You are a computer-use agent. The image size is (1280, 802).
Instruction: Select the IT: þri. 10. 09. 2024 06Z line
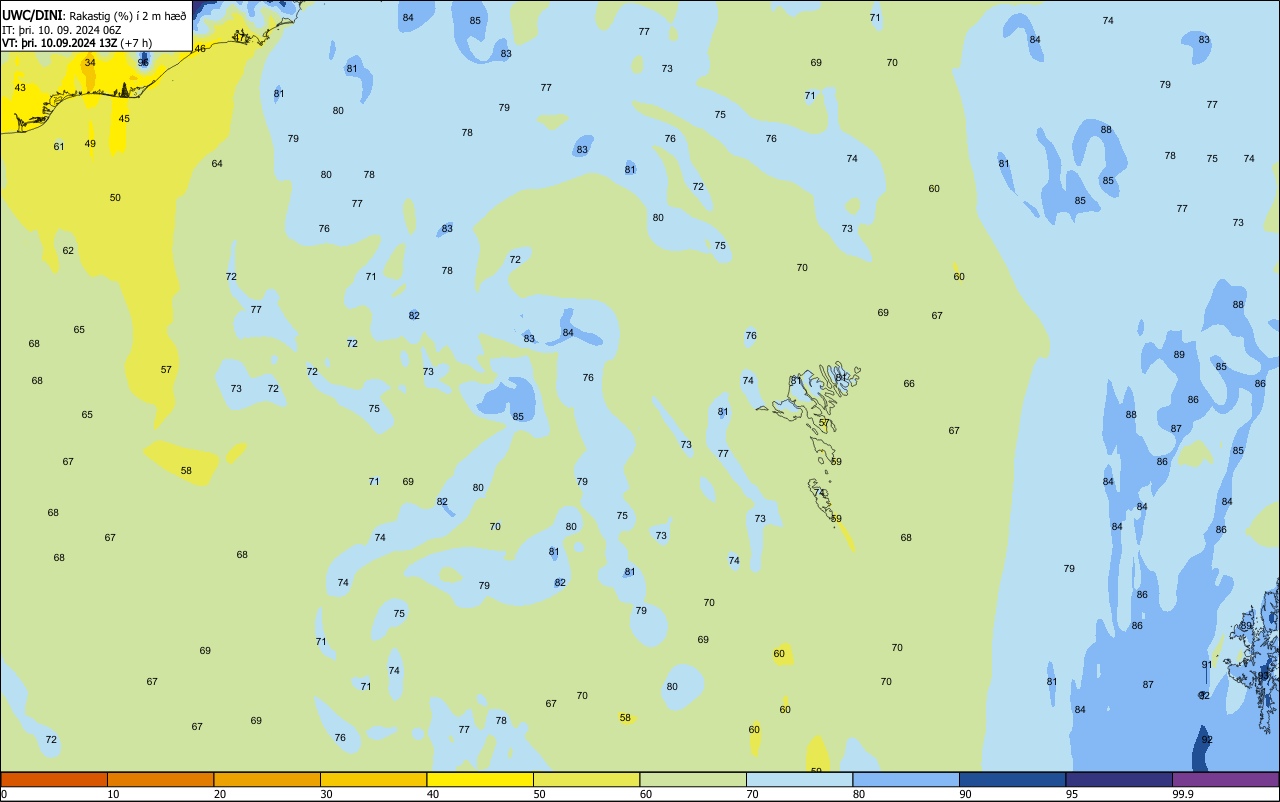tap(62, 29)
